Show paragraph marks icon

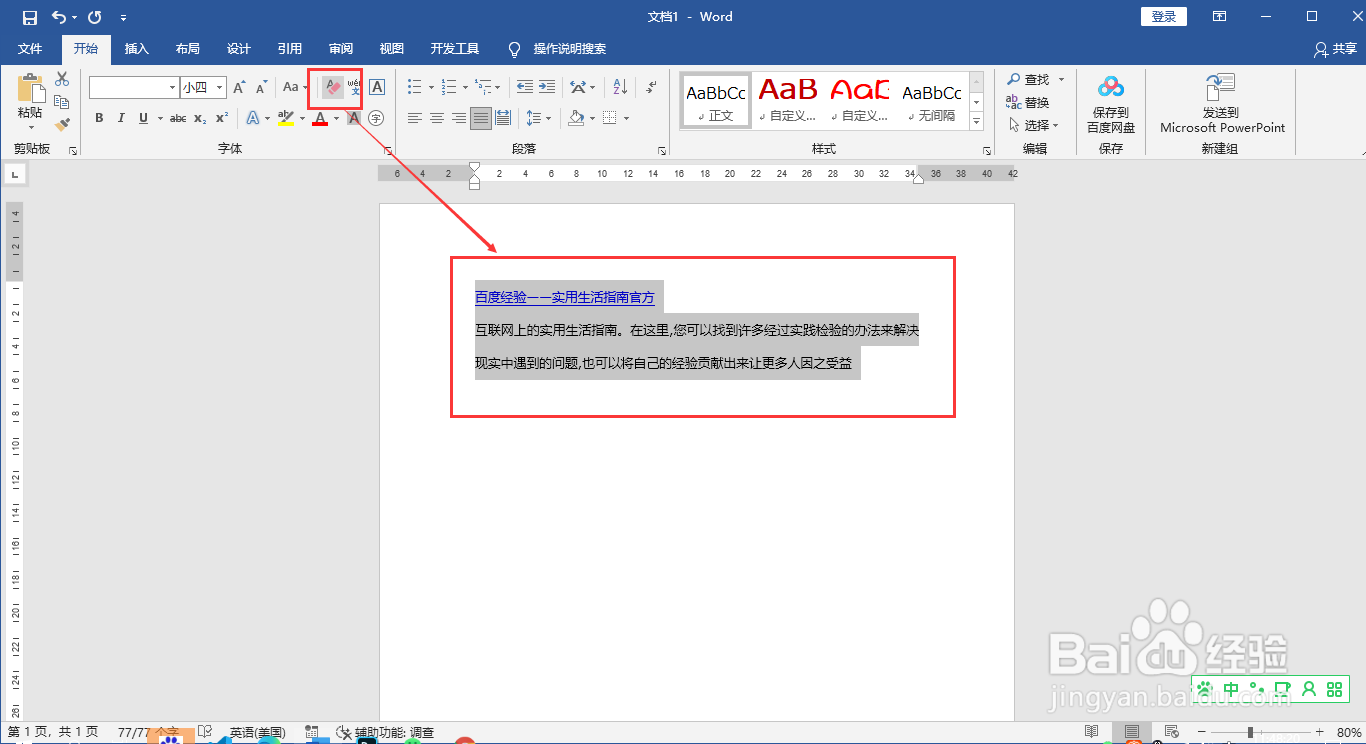(x=651, y=88)
